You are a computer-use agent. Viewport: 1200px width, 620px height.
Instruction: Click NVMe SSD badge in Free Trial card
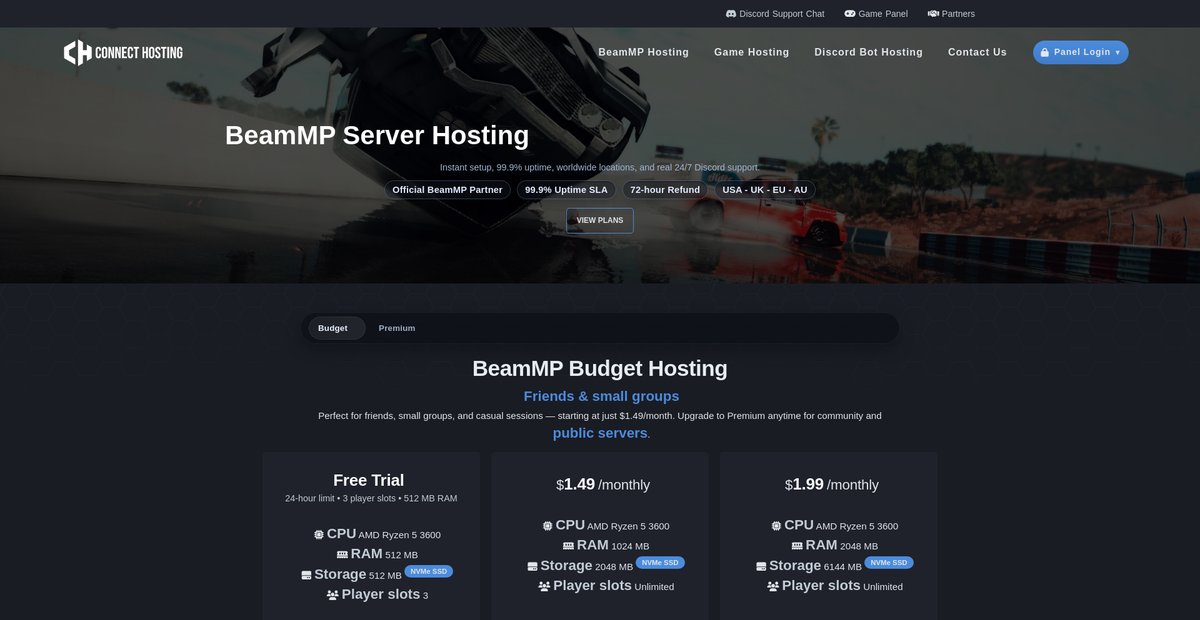pyautogui.click(x=429, y=571)
